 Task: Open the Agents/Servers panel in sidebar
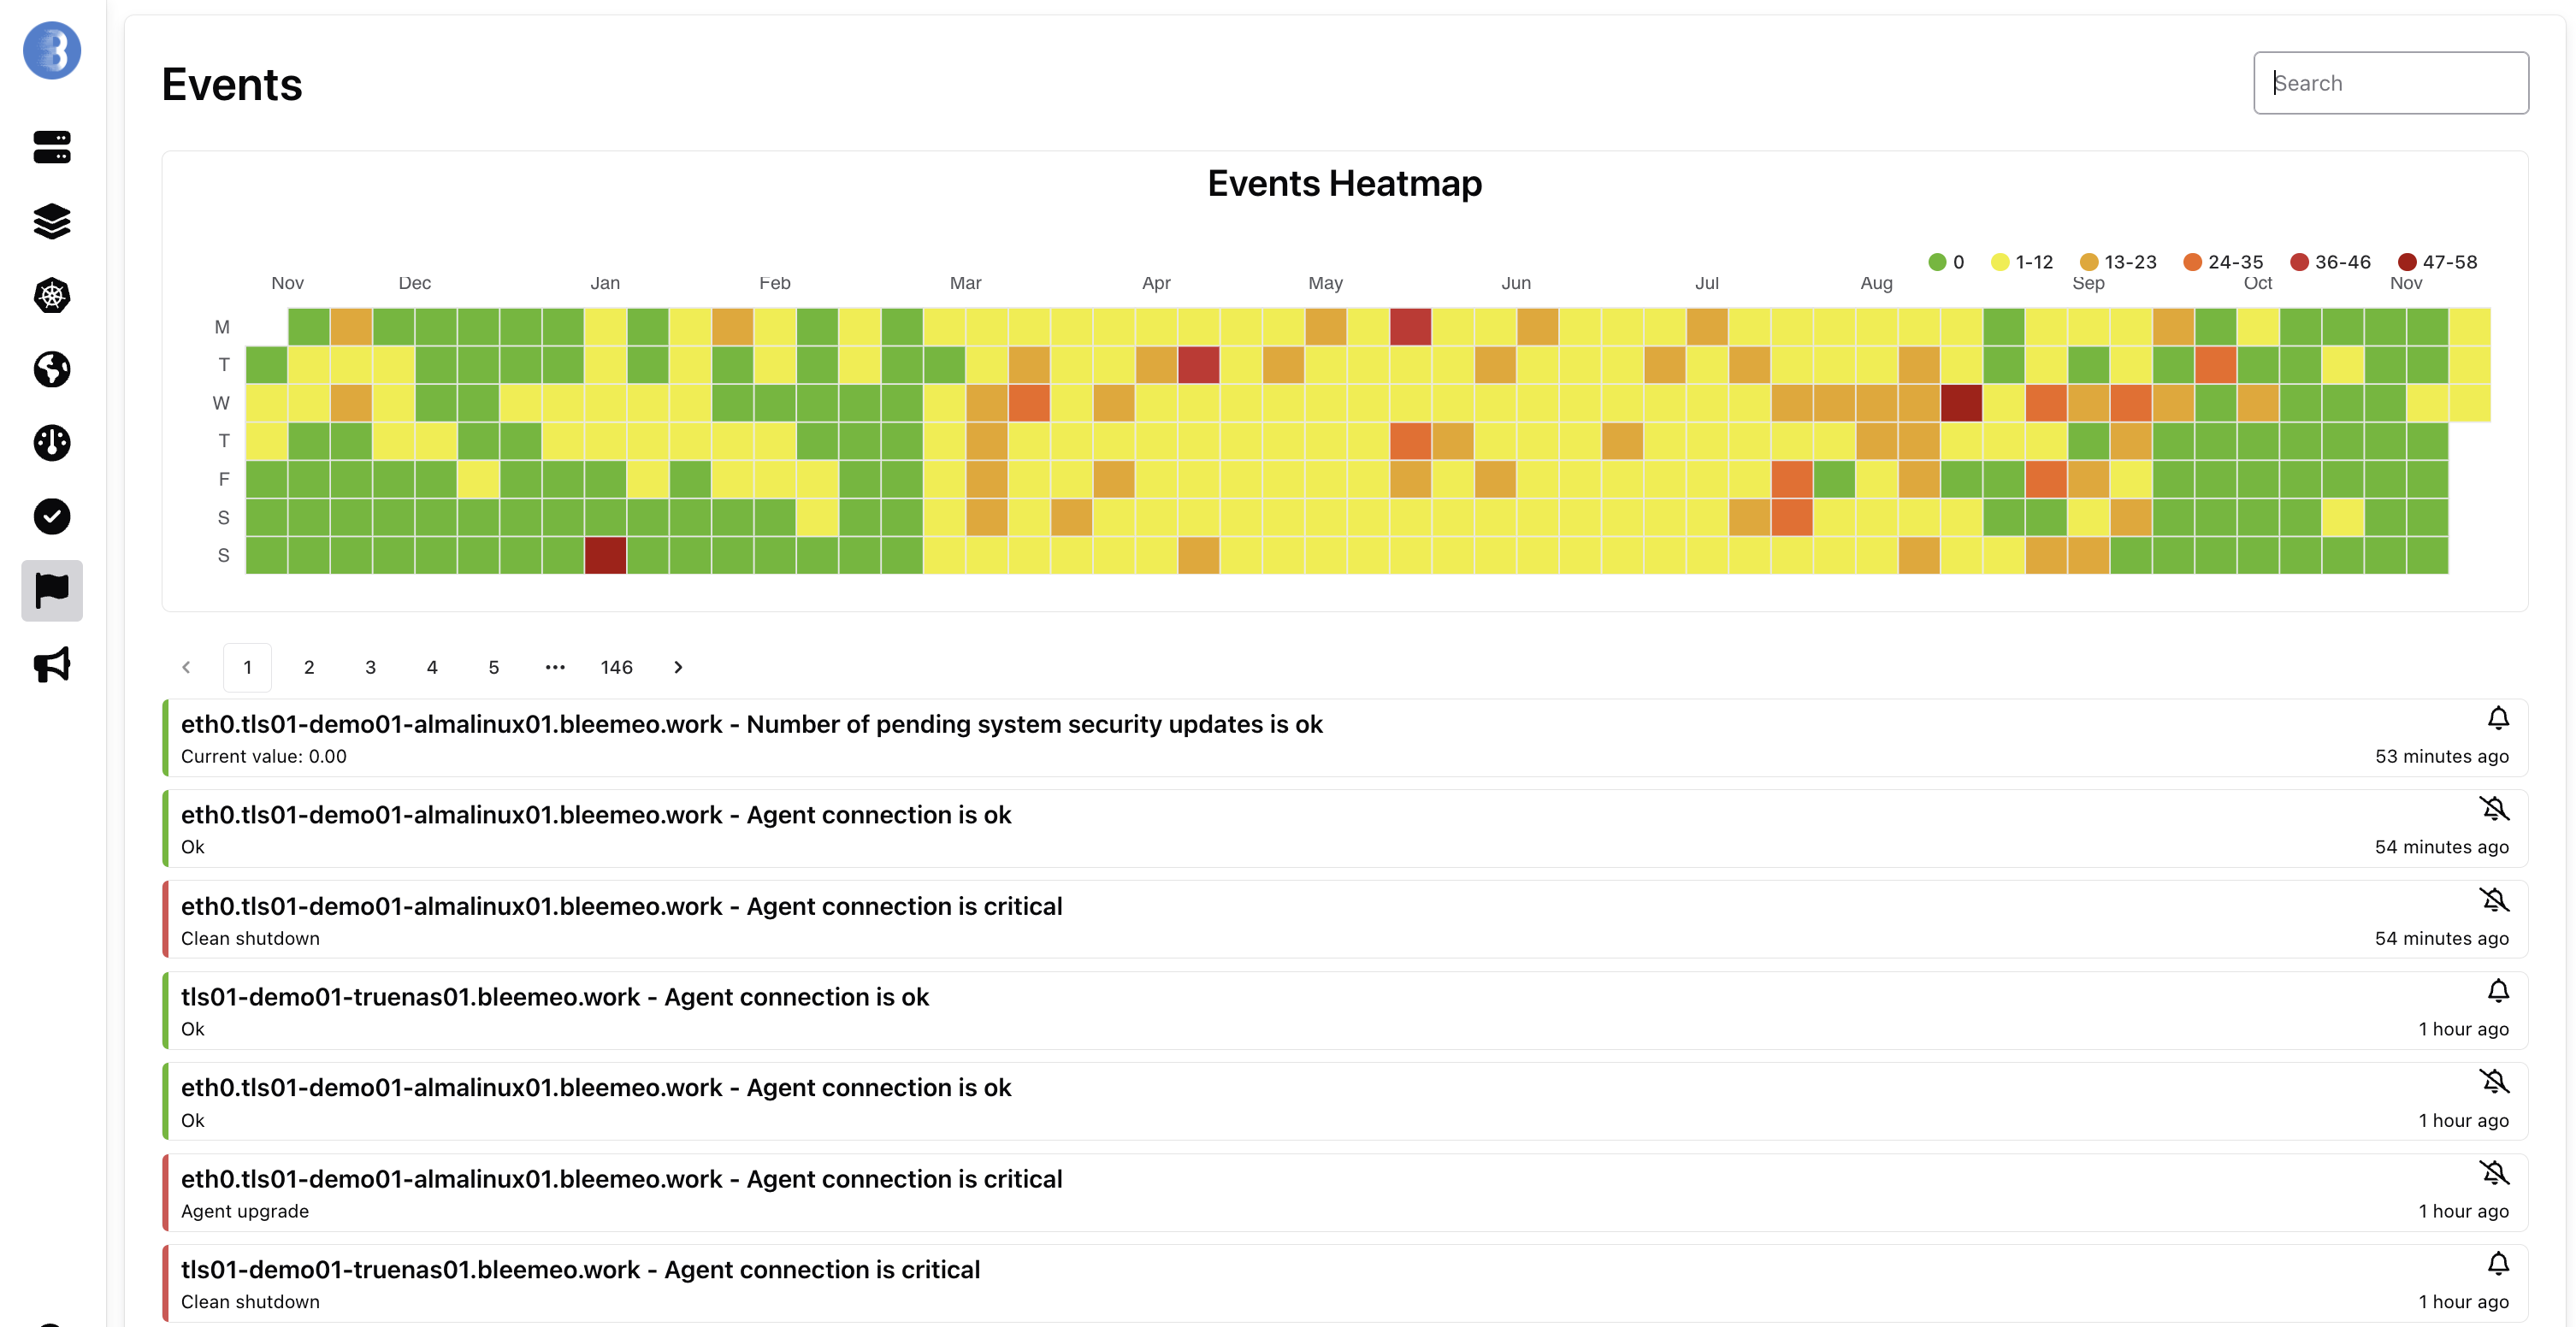click(51, 147)
